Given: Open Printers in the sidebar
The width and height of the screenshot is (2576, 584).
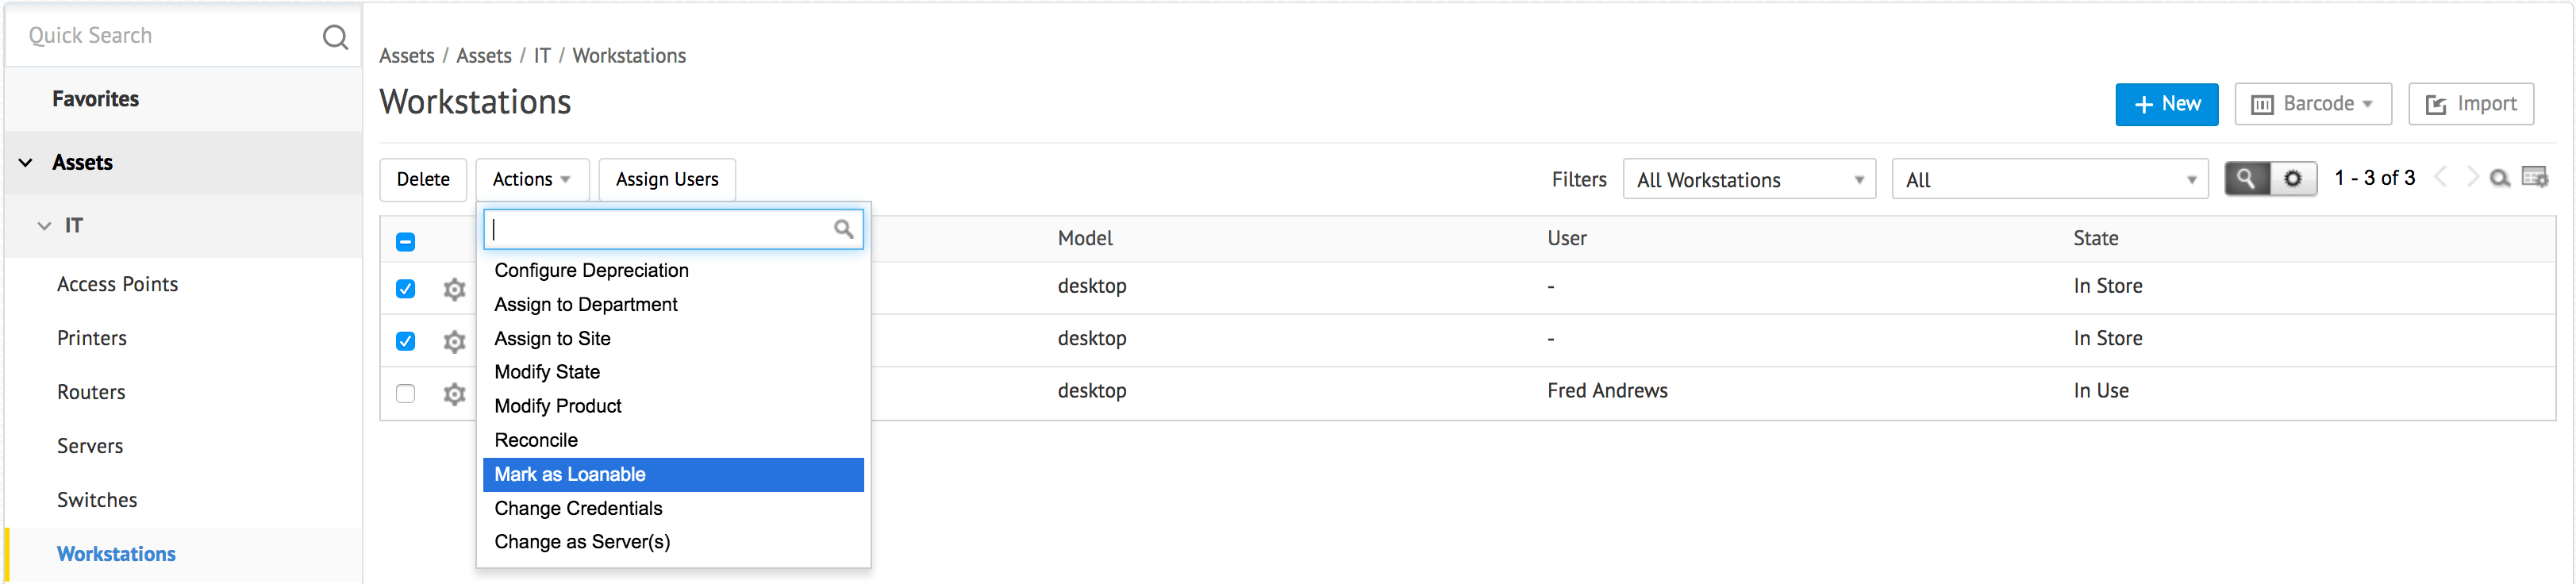Looking at the screenshot, I should tap(92, 338).
